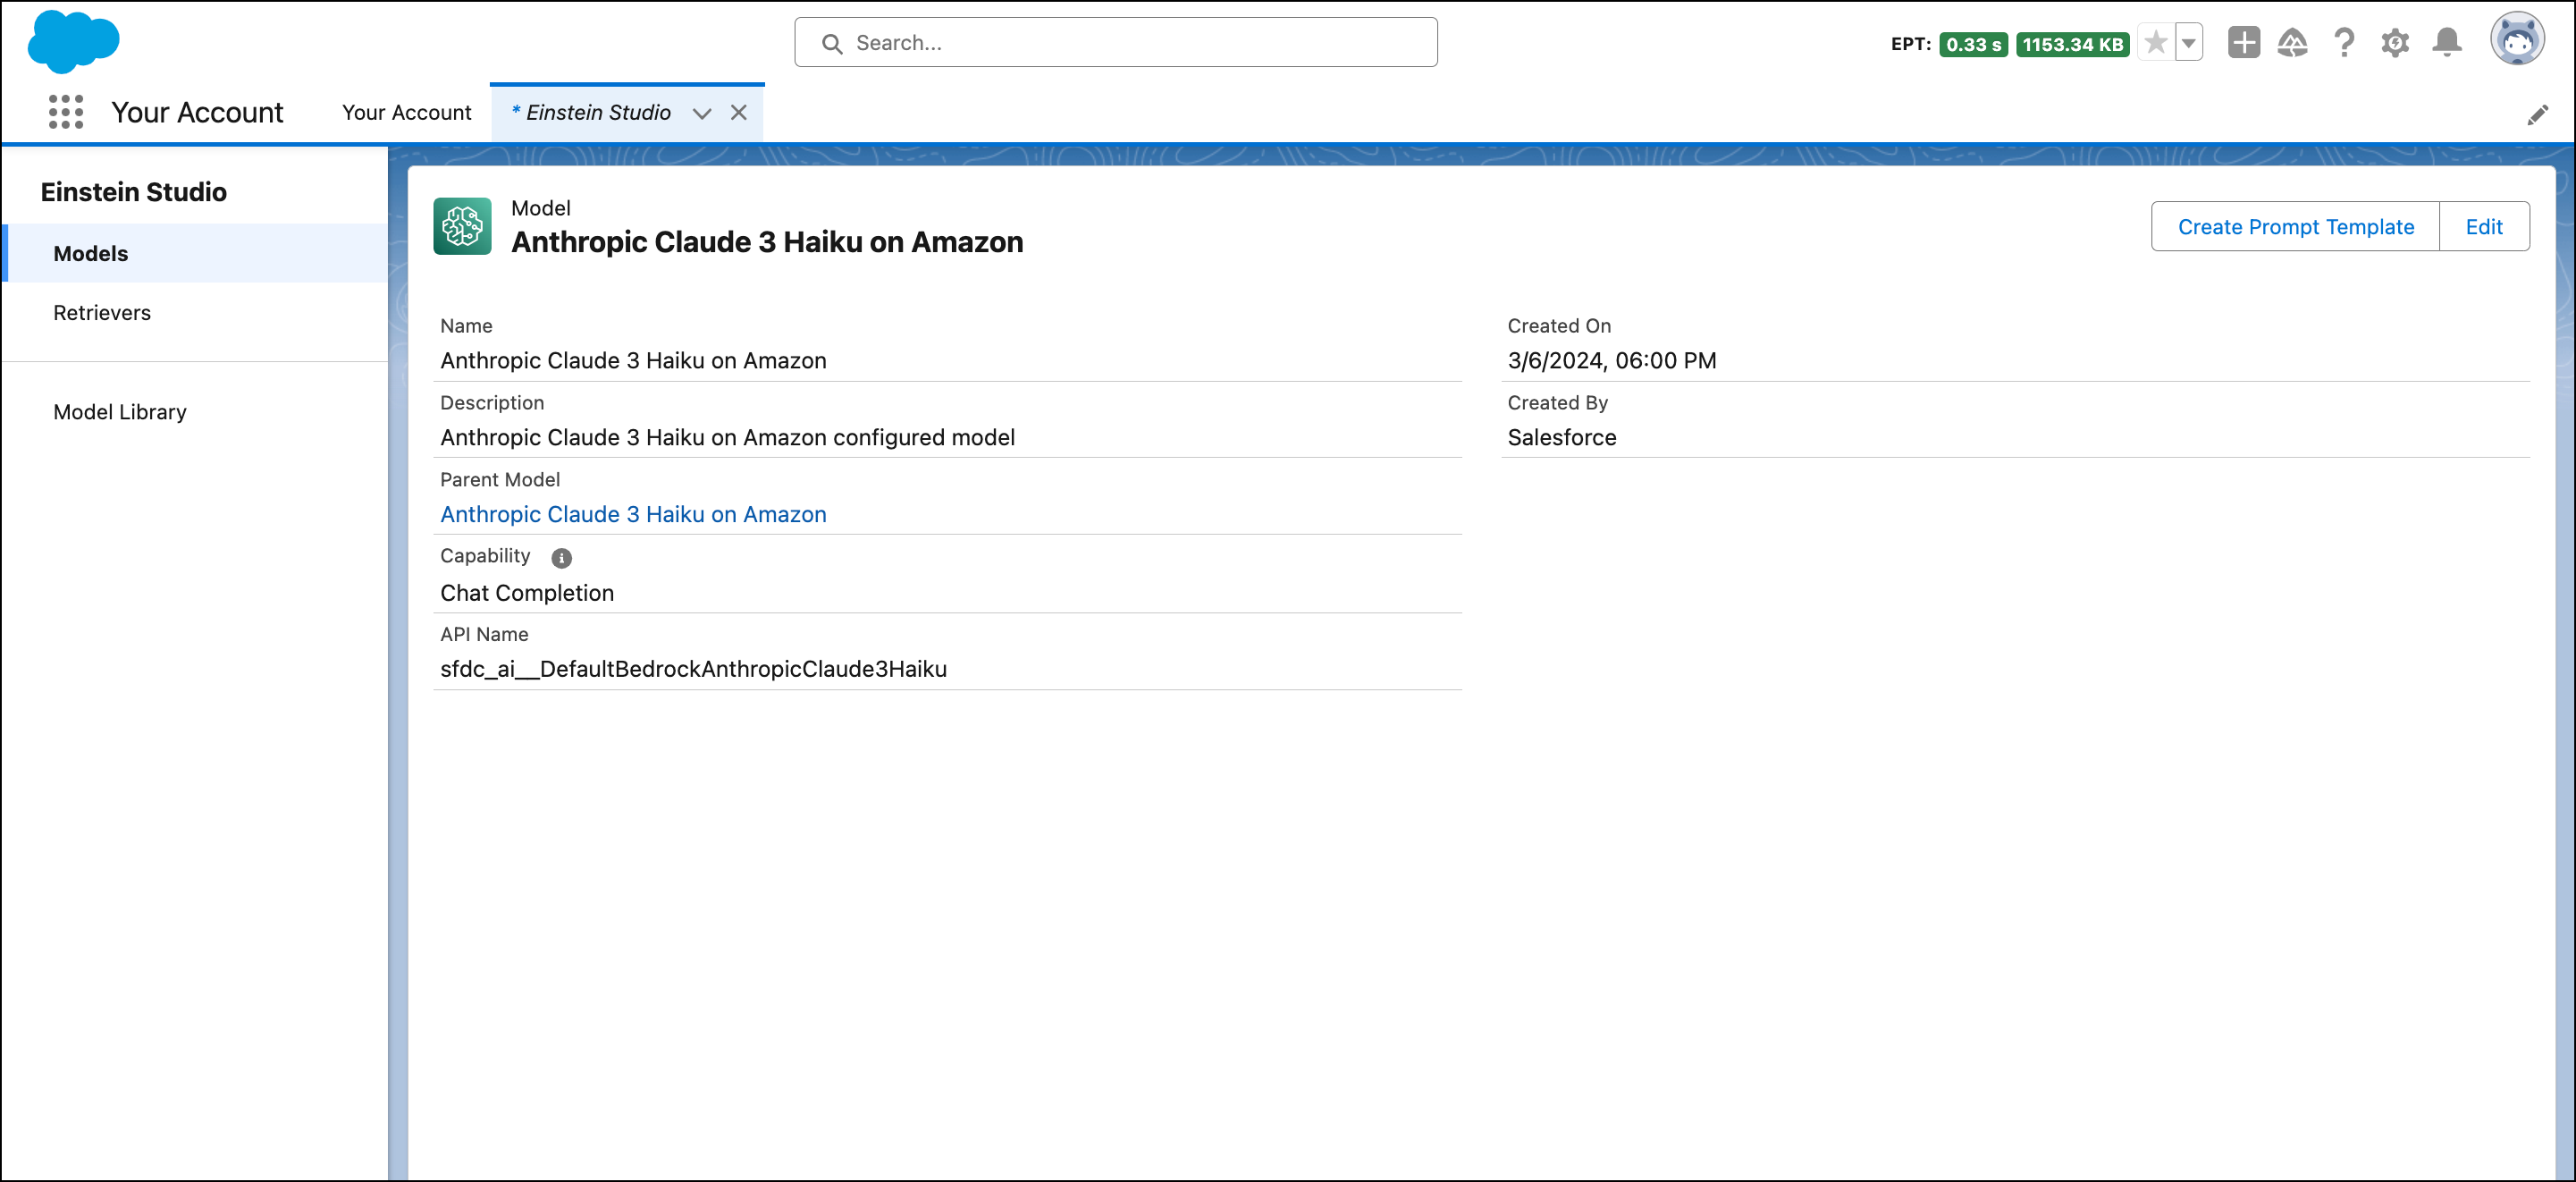Click the Edit button

pos(2484,227)
